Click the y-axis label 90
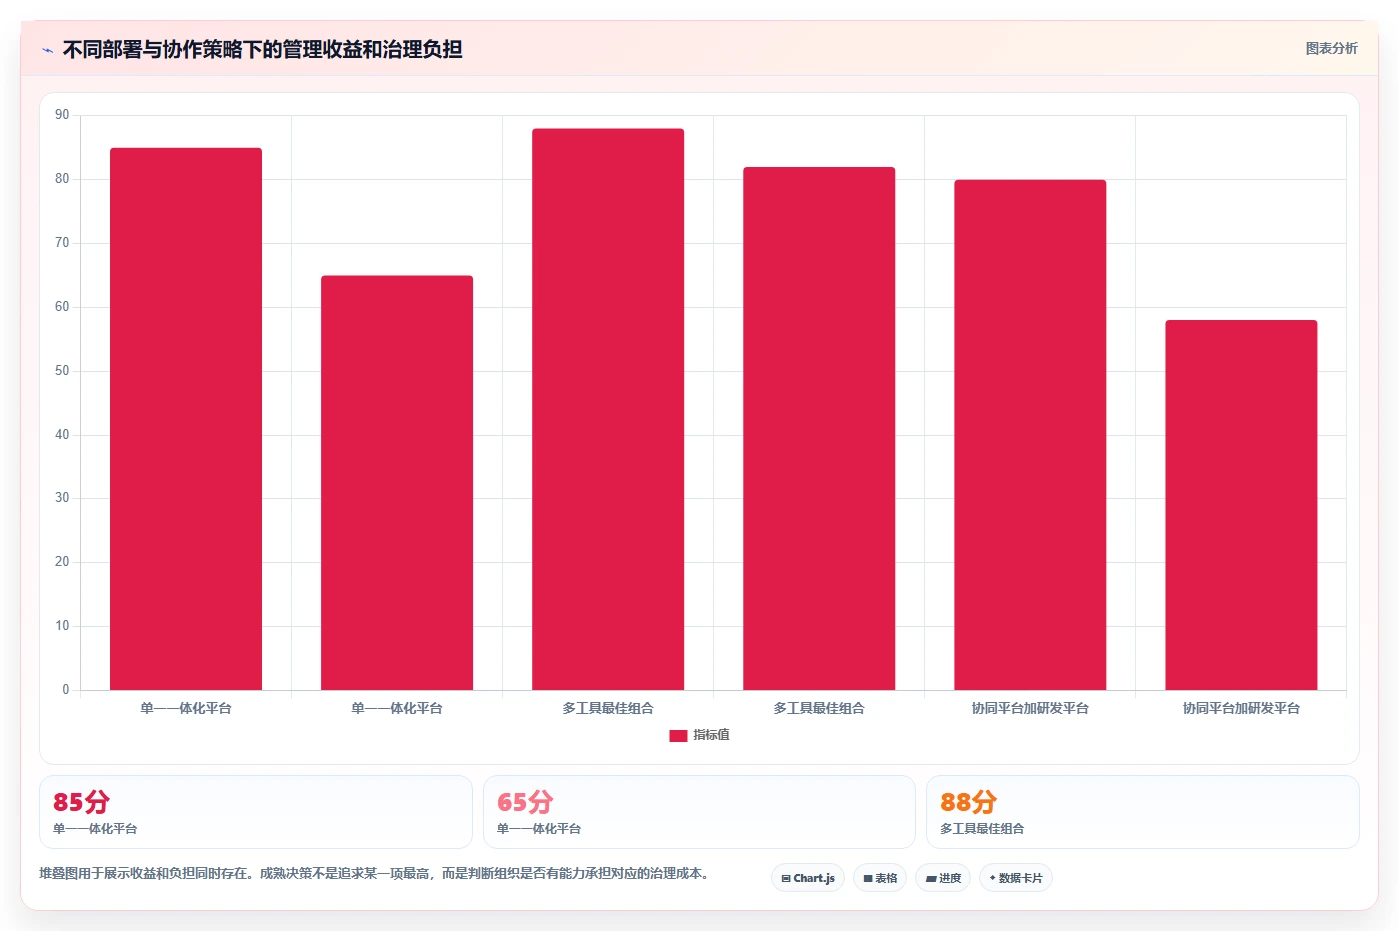This screenshot has width=1399, height=931. click(62, 115)
